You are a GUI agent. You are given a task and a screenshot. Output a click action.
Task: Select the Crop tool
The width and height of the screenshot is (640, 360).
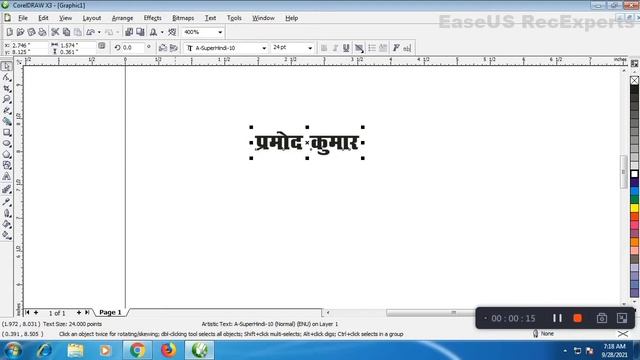pos(7,89)
